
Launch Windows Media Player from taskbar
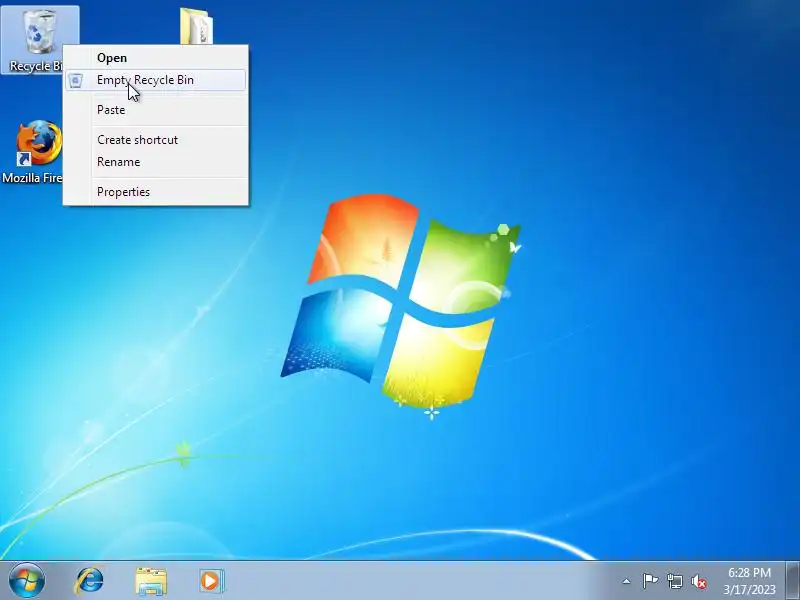pos(211,581)
